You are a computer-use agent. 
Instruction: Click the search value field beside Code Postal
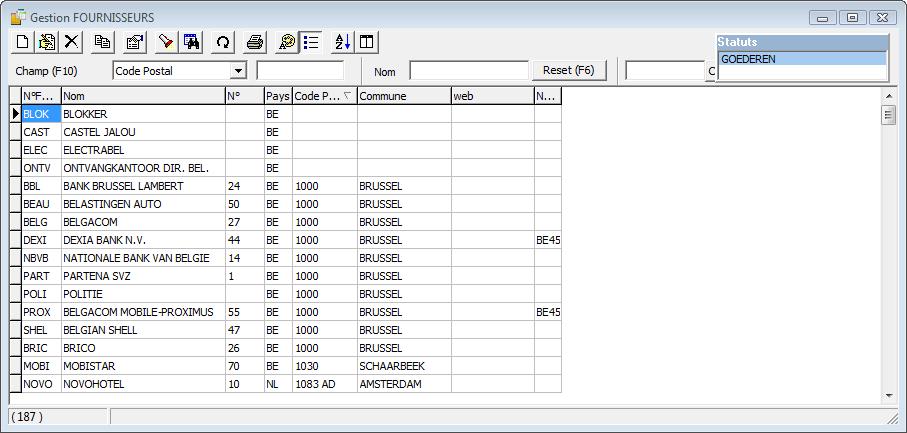(x=300, y=71)
